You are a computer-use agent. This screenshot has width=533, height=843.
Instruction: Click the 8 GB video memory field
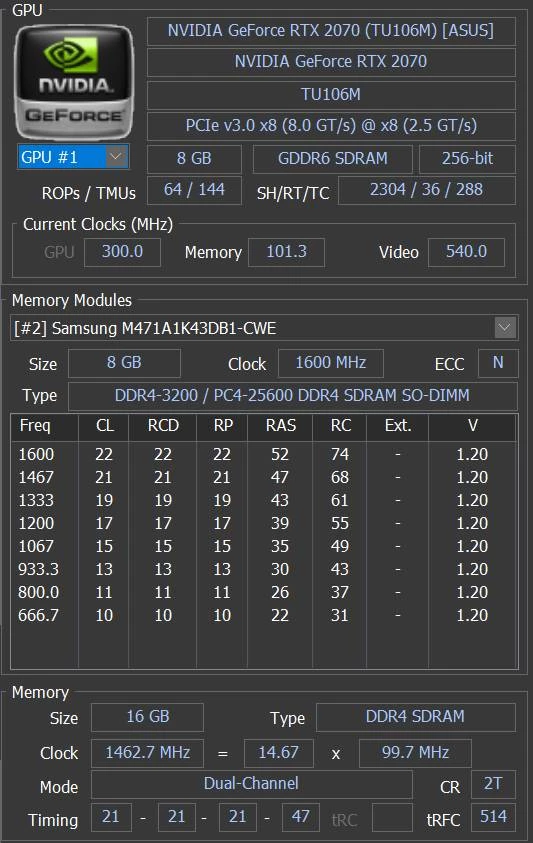pos(194,159)
